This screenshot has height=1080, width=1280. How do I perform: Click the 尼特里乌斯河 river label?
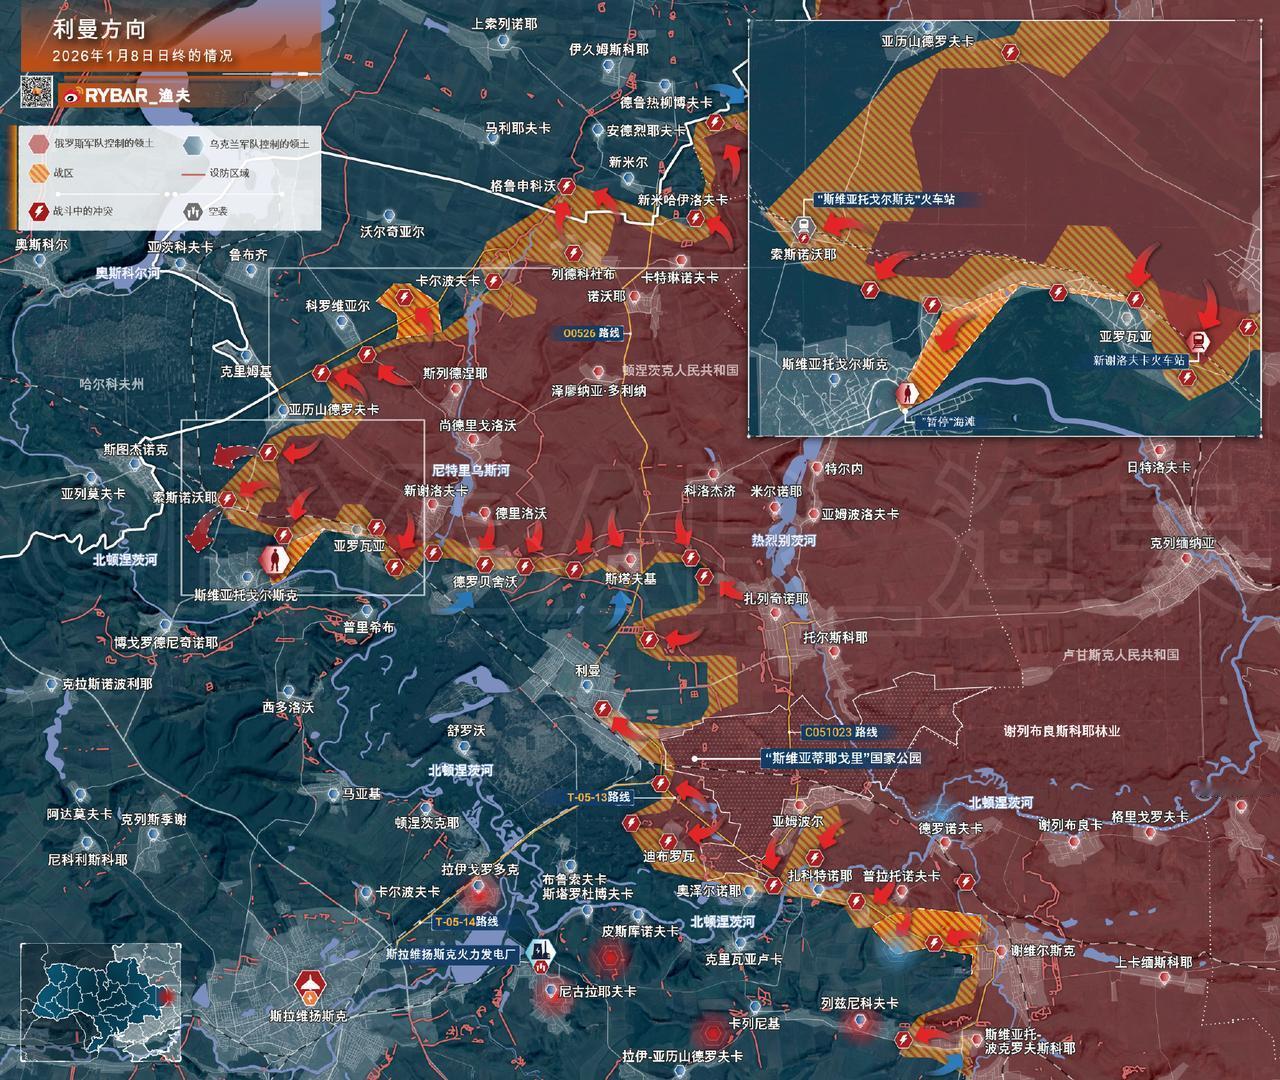coord(471,469)
